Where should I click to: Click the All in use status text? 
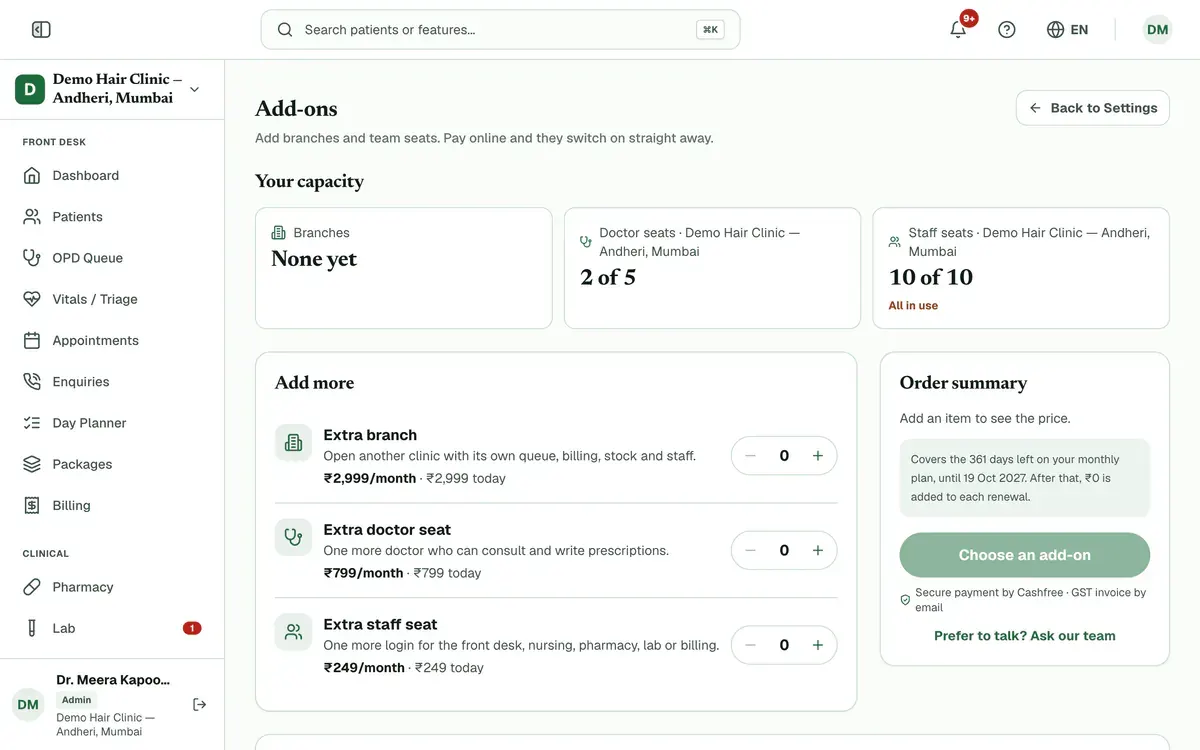913,306
